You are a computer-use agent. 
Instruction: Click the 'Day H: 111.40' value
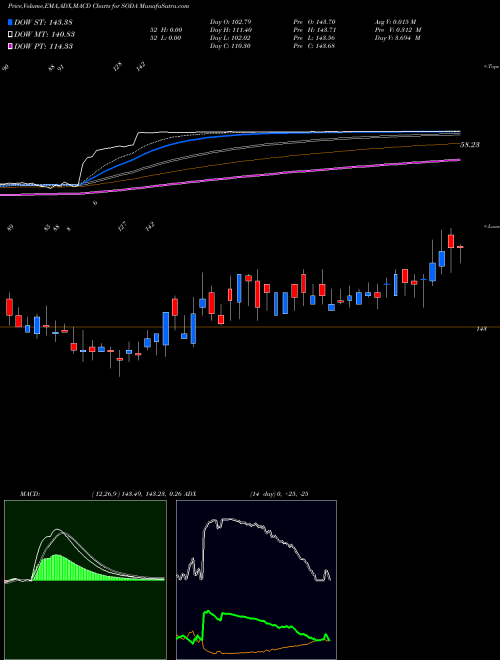pyautogui.click(x=230, y=30)
